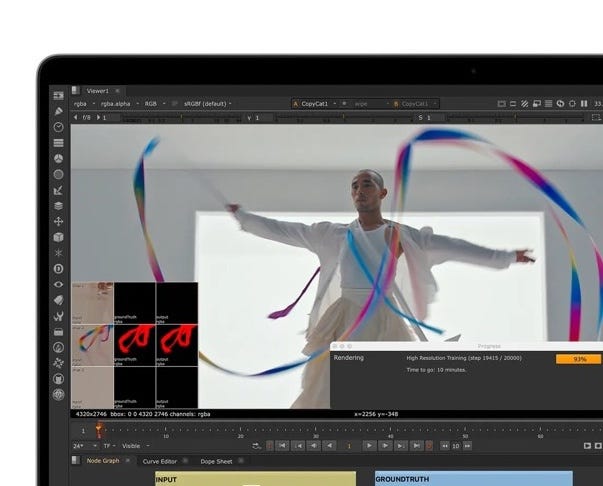The image size is (603, 486).
Task: Open the Visible frame range dropdown
Action: coord(136,446)
